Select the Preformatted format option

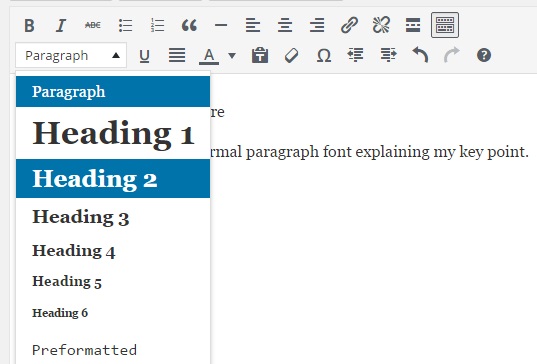tap(113, 350)
